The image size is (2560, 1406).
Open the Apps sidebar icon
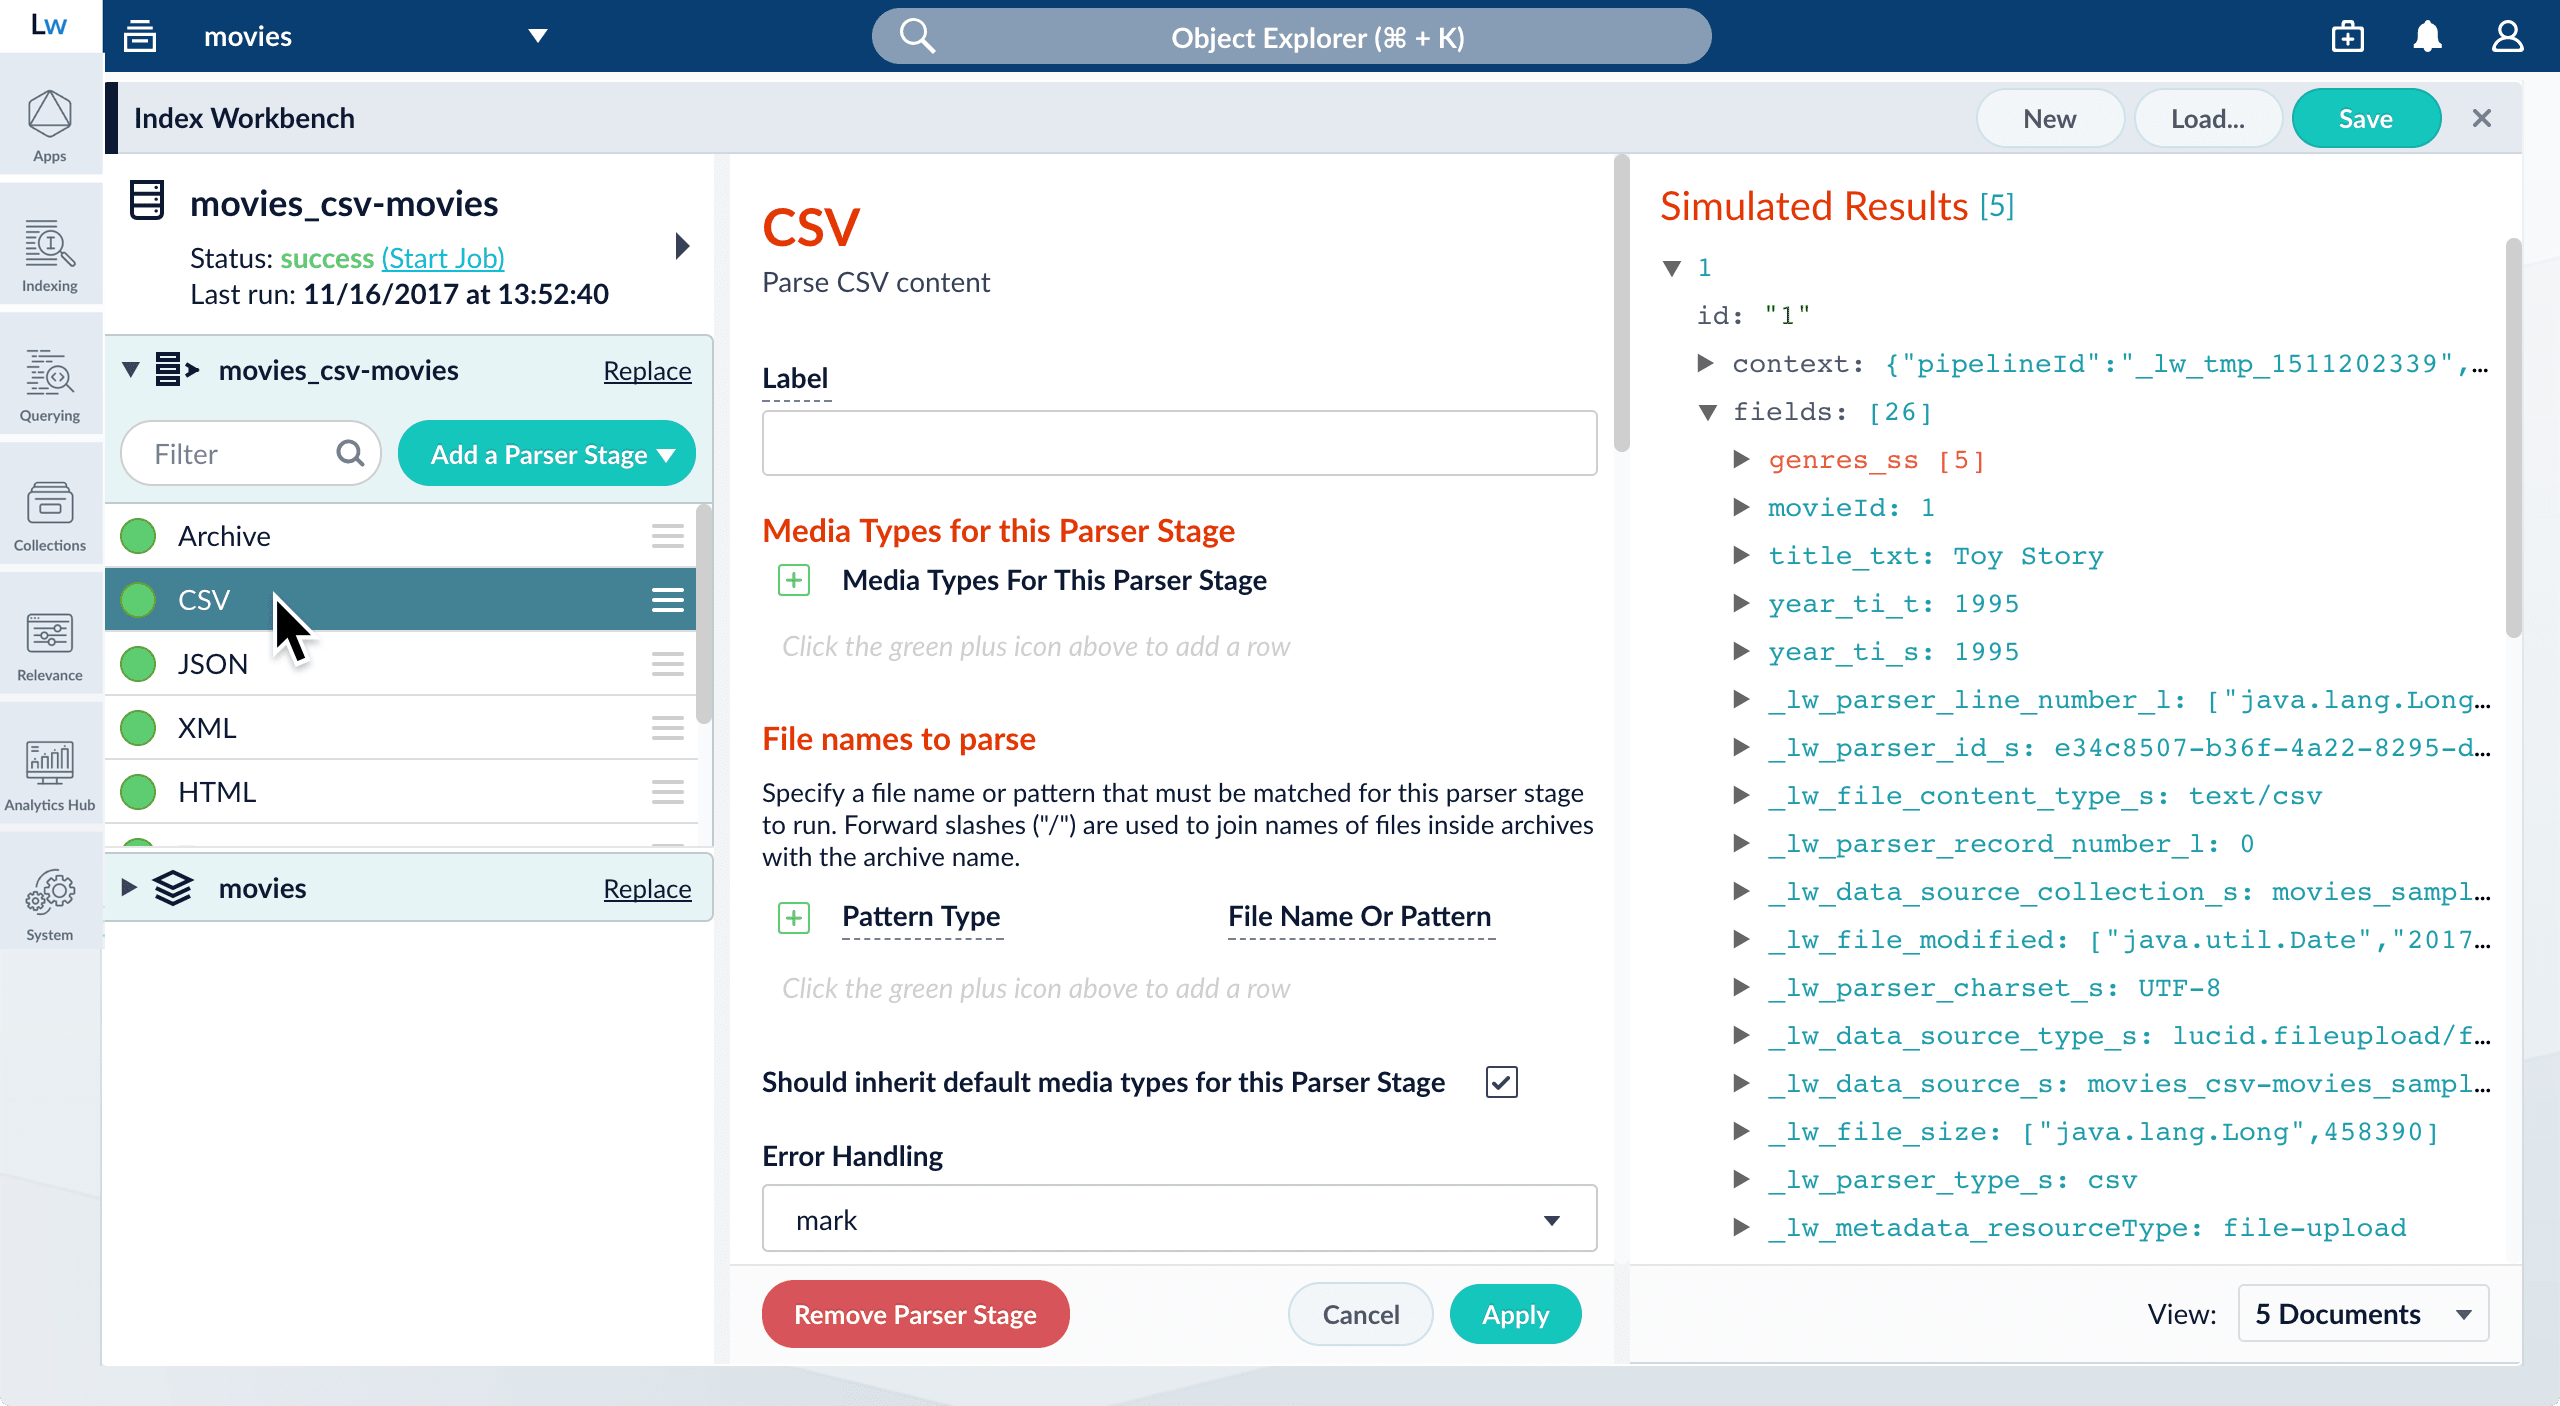pos(50,126)
